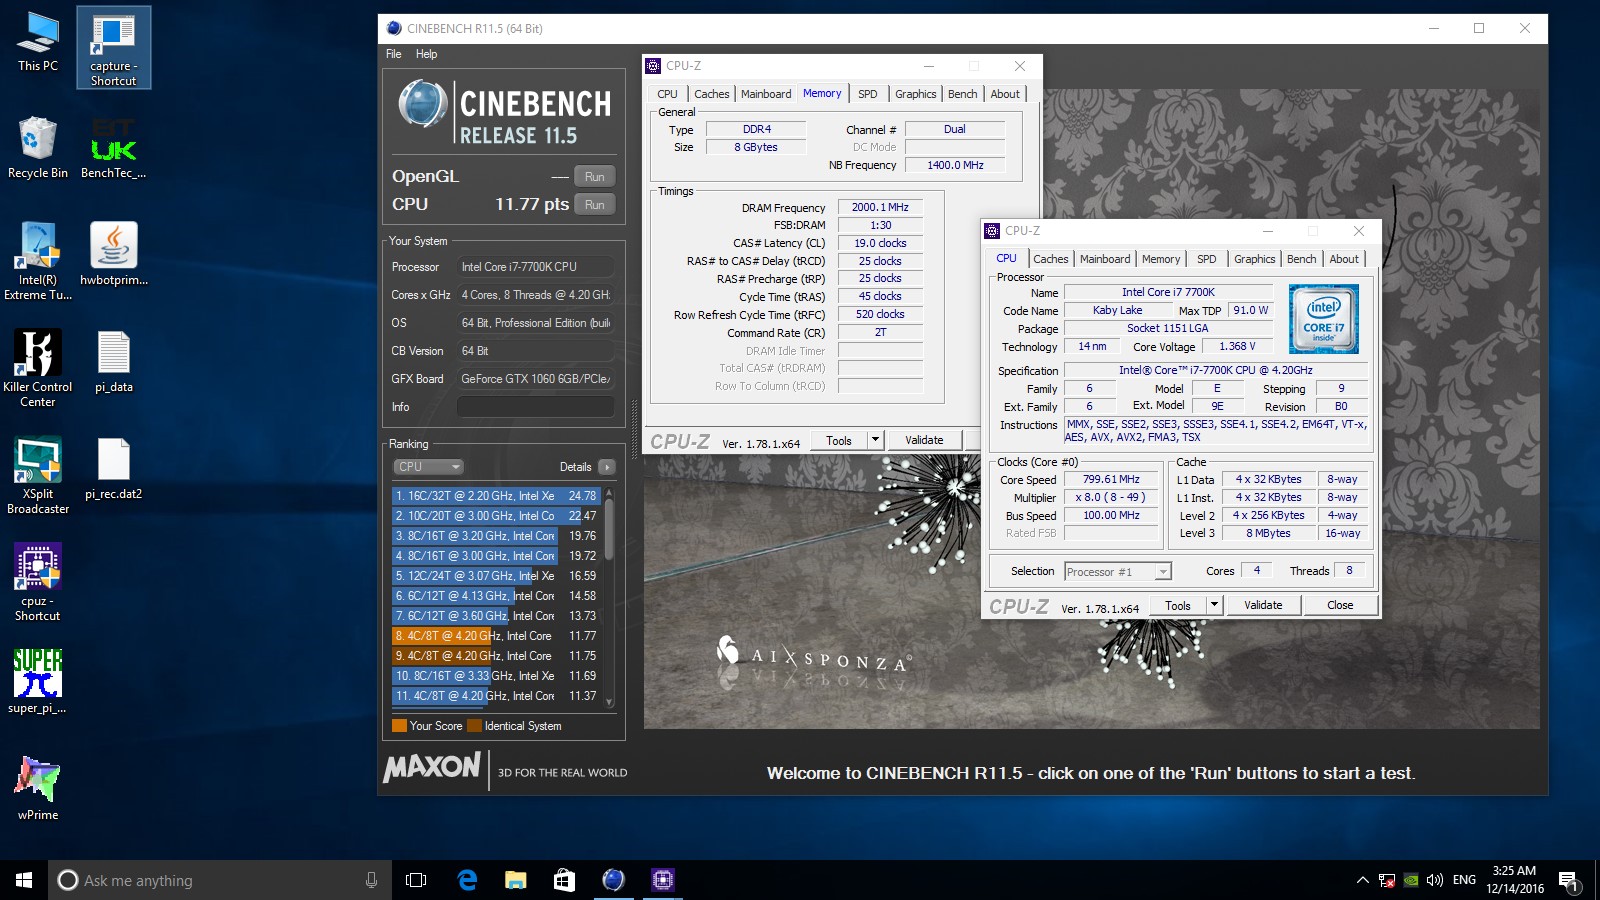Click the Close button in front CPU-Z
The image size is (1600, 900).
tap(1340, 605)
